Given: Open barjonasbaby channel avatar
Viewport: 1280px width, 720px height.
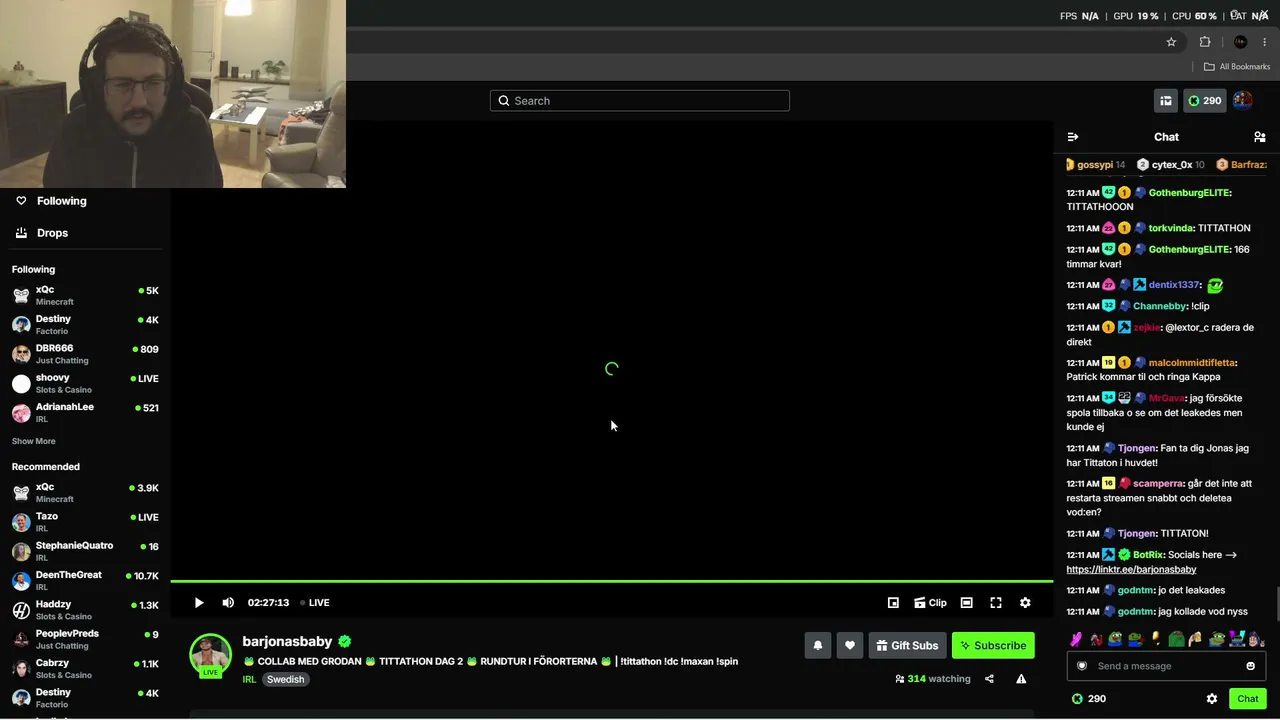Looking at the screenshot, I should [210, 654].
